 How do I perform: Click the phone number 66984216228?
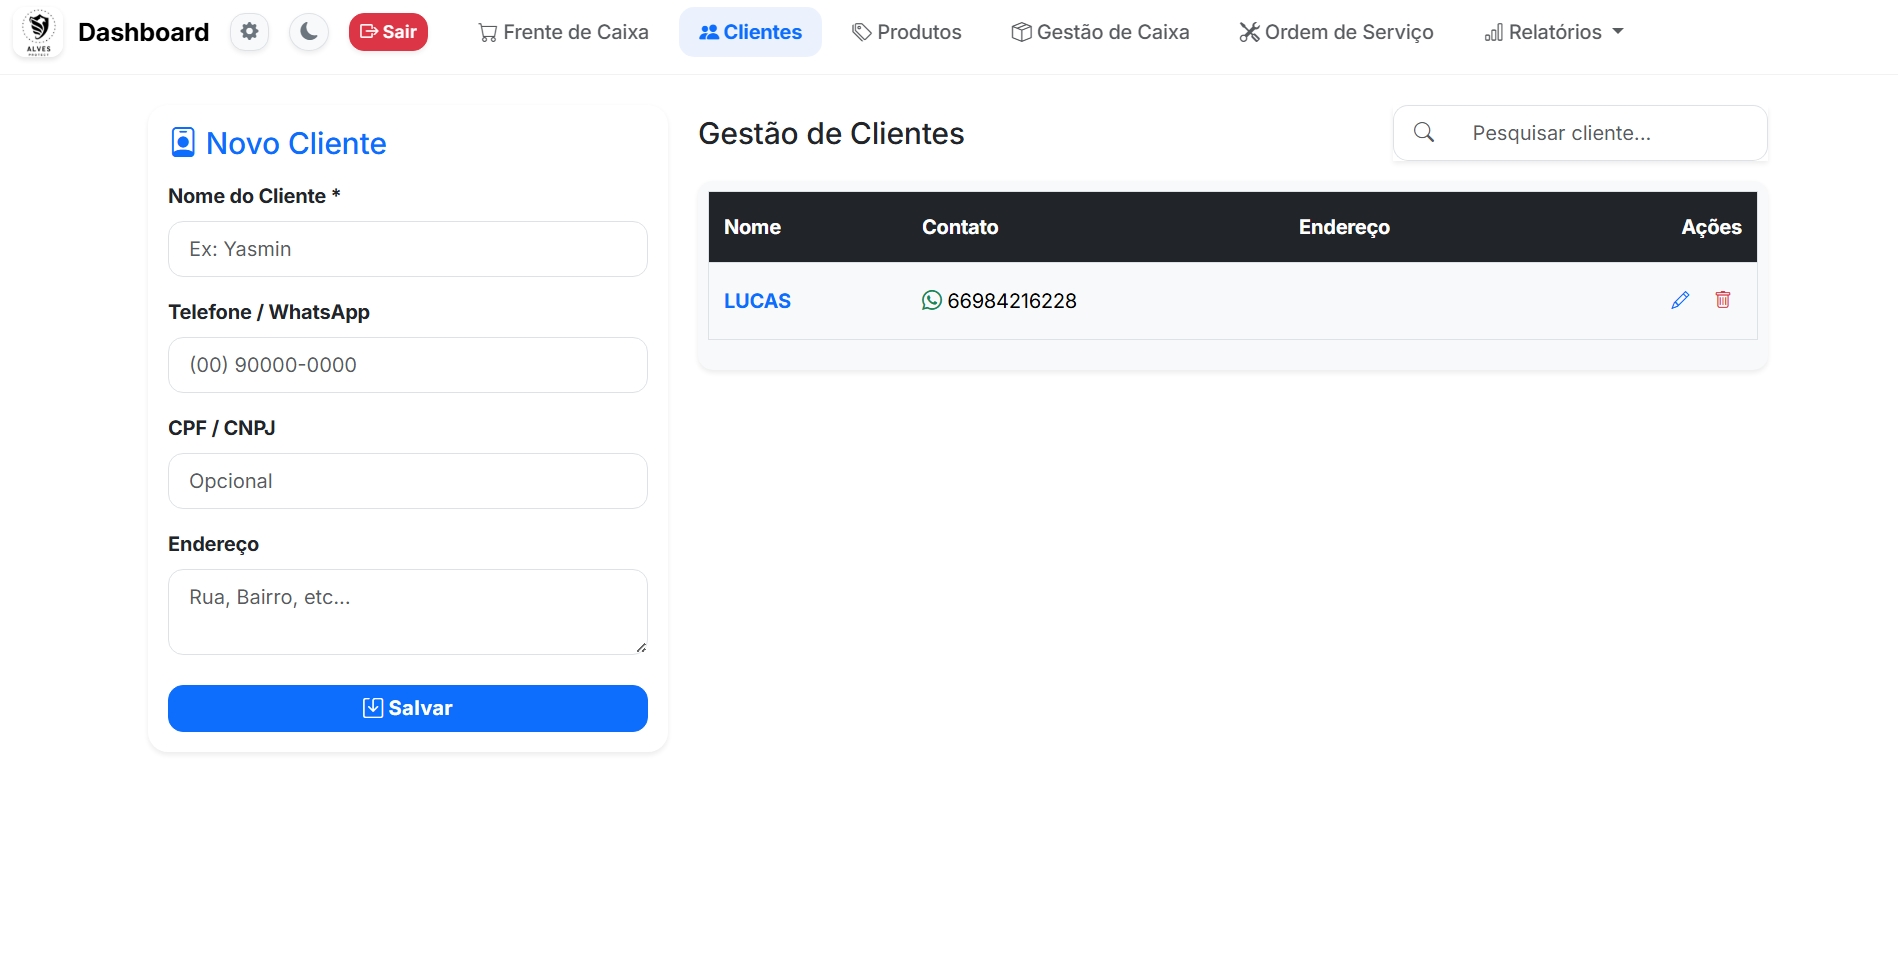(1012, 301)
